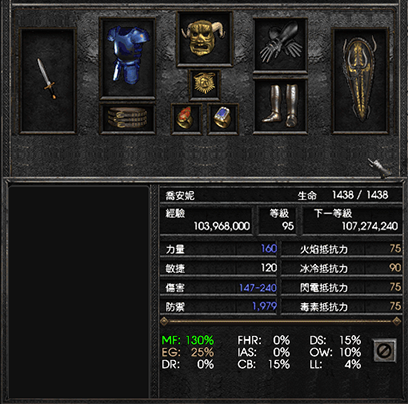
Task: Click the blue plate body armor
Action: click(x=128, y=54)
